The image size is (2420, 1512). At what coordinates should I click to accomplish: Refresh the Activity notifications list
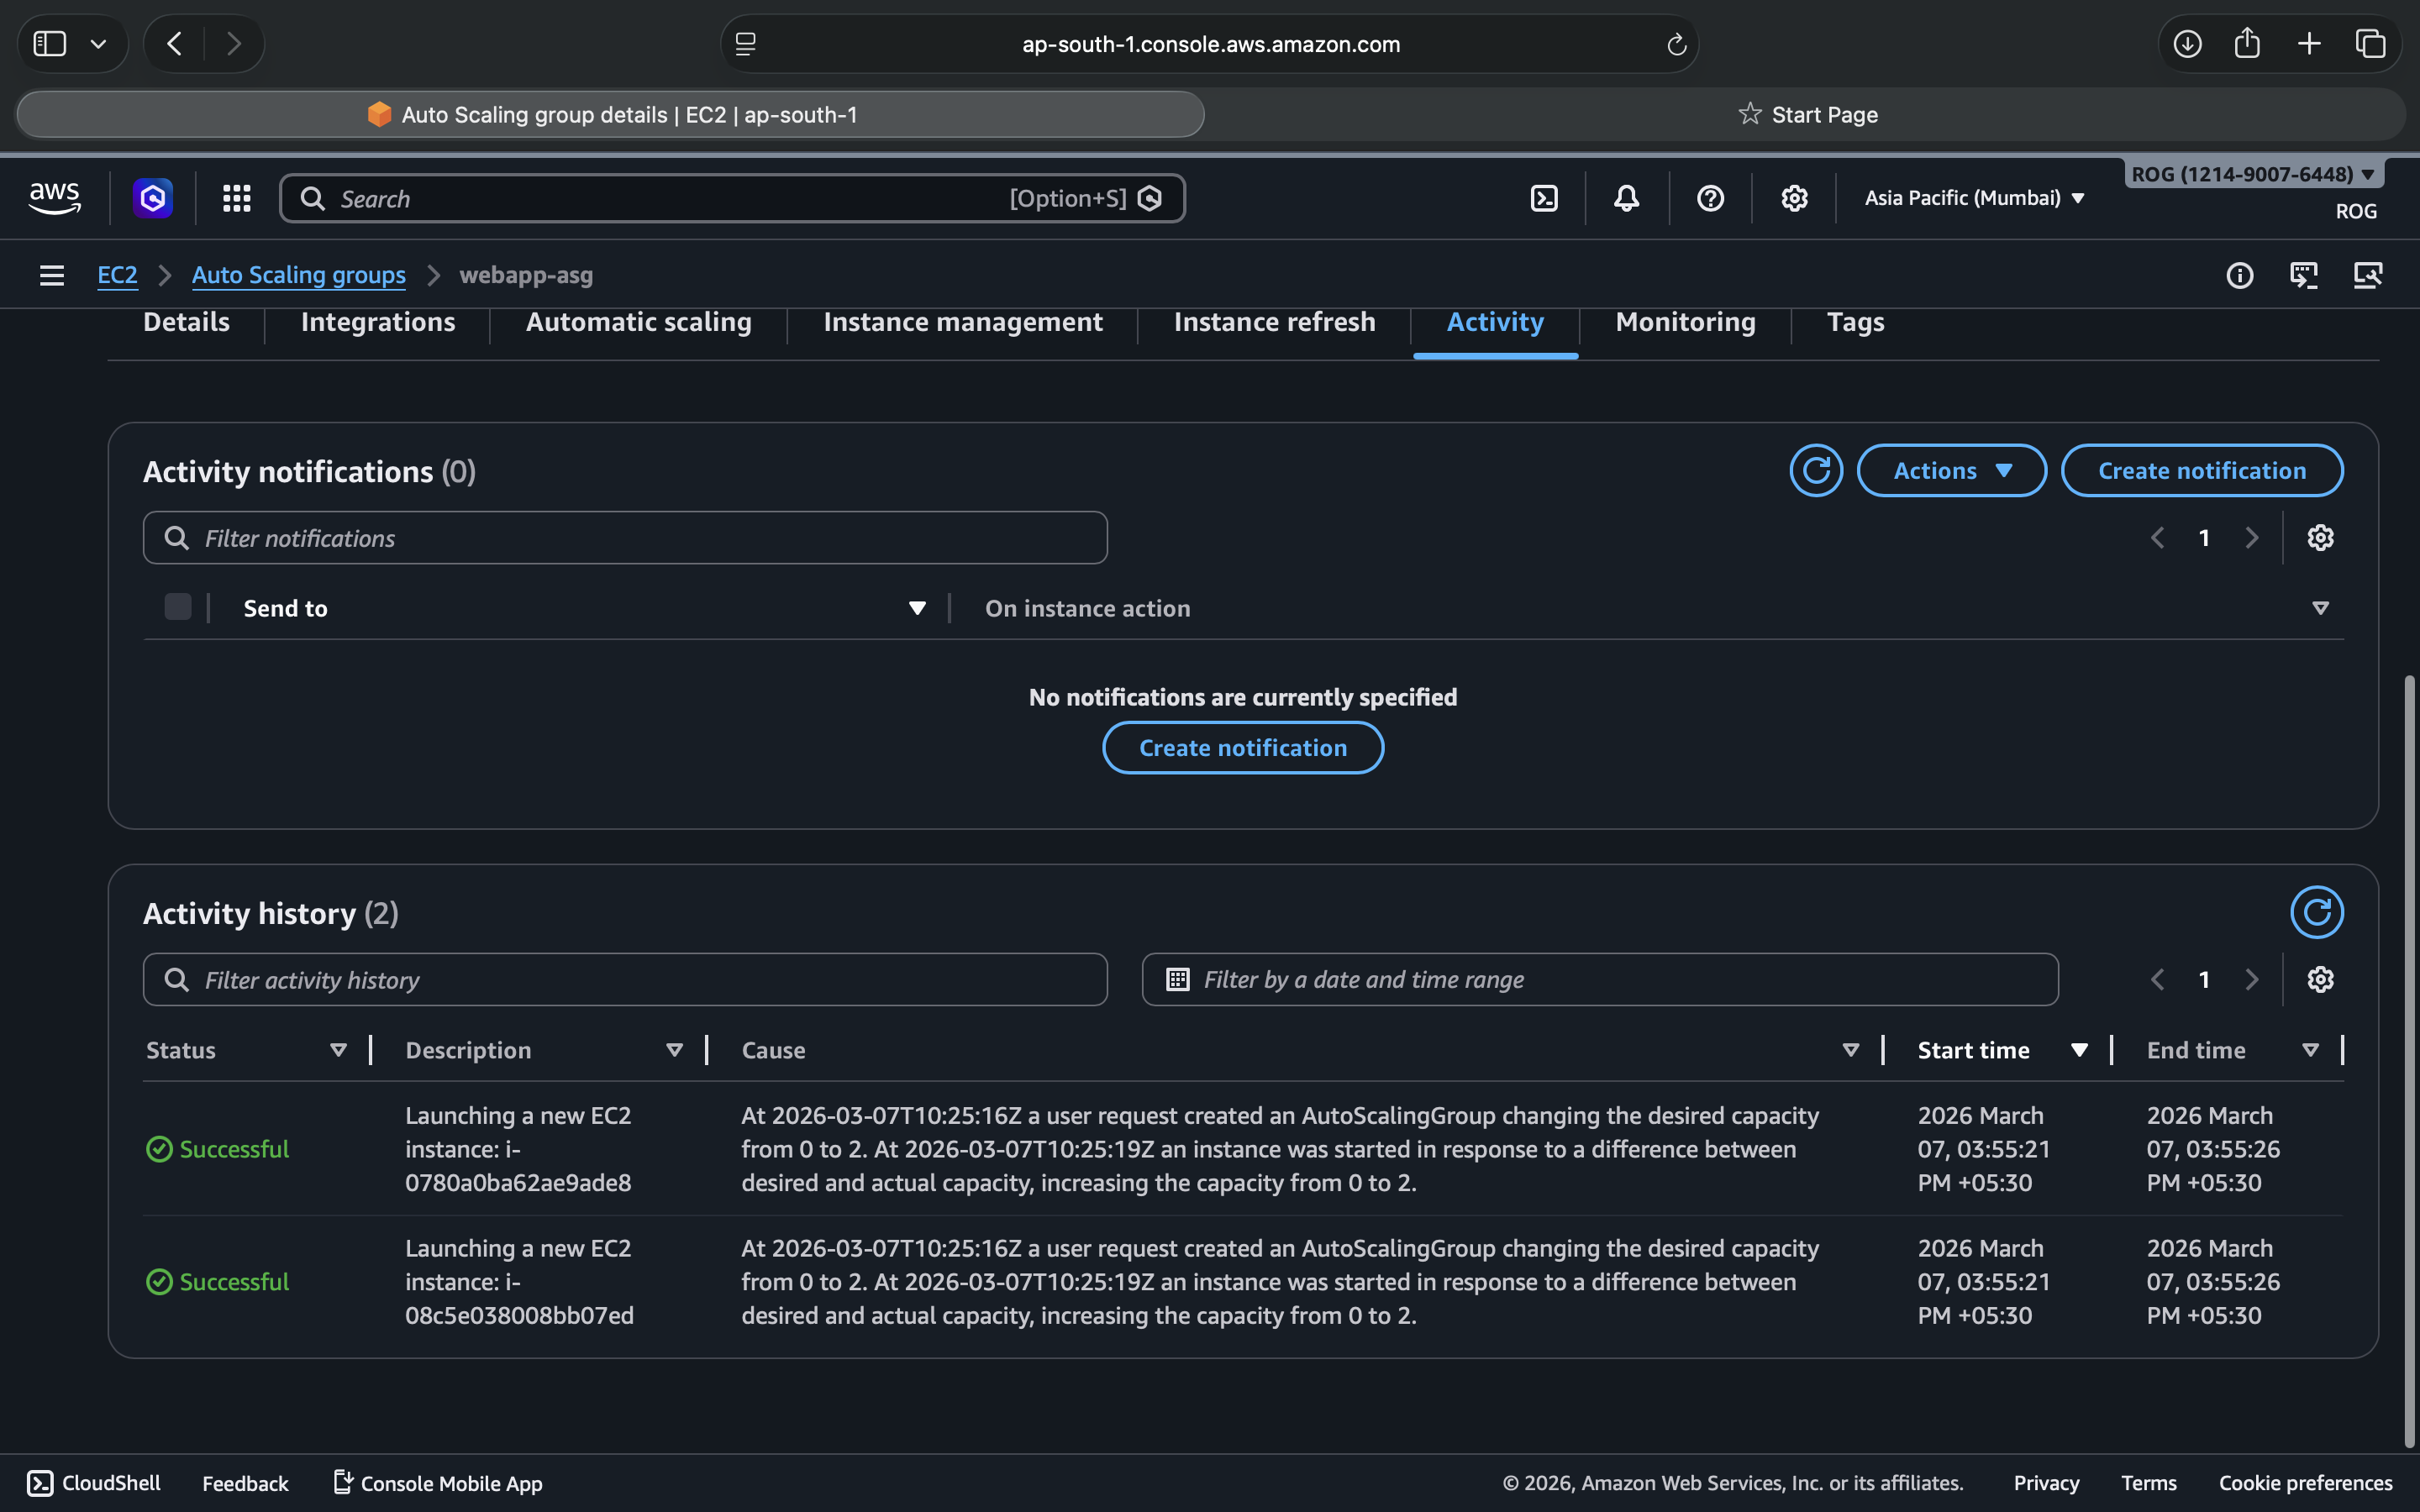click(1815, 470)
